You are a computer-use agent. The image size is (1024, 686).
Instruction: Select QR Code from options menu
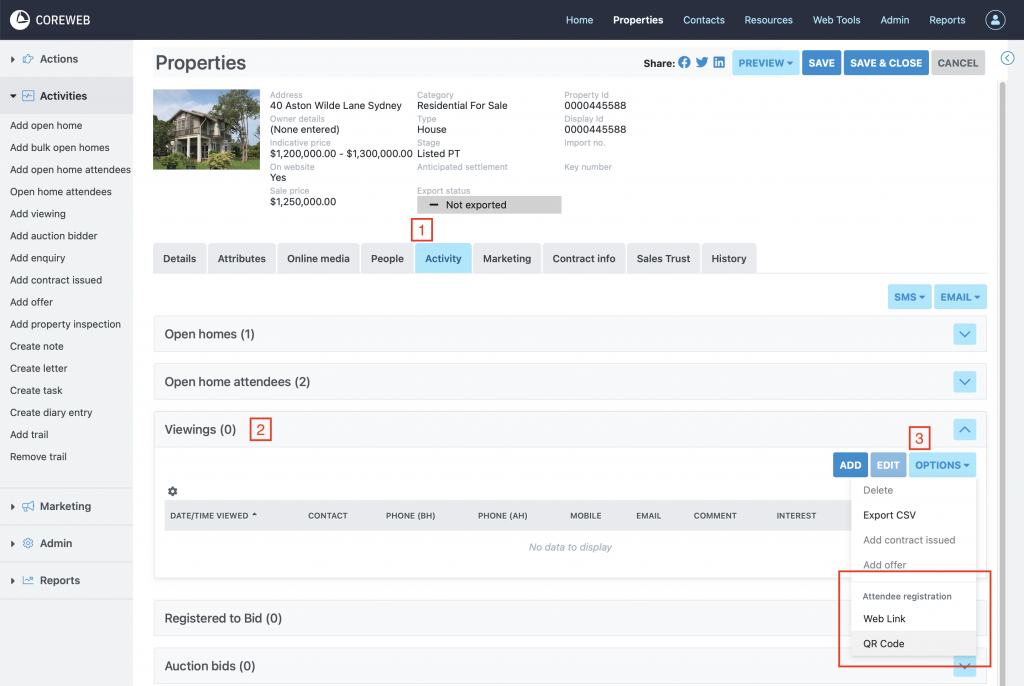tap(884, 644)
